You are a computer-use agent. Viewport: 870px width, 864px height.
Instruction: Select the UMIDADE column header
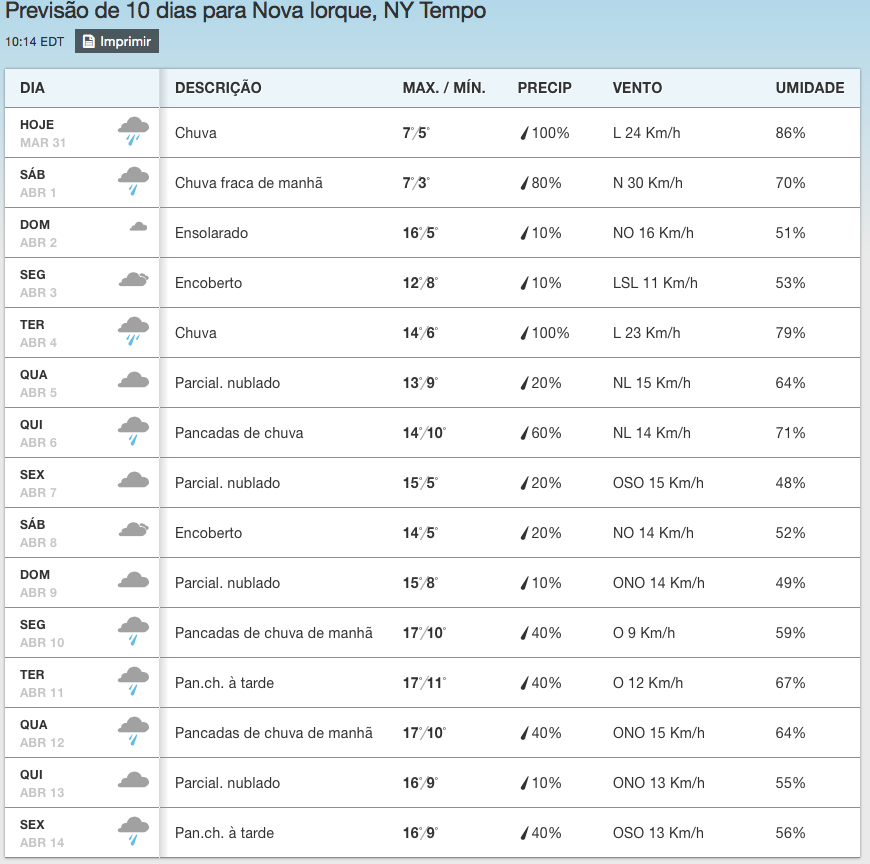click(x=810, y=88)
